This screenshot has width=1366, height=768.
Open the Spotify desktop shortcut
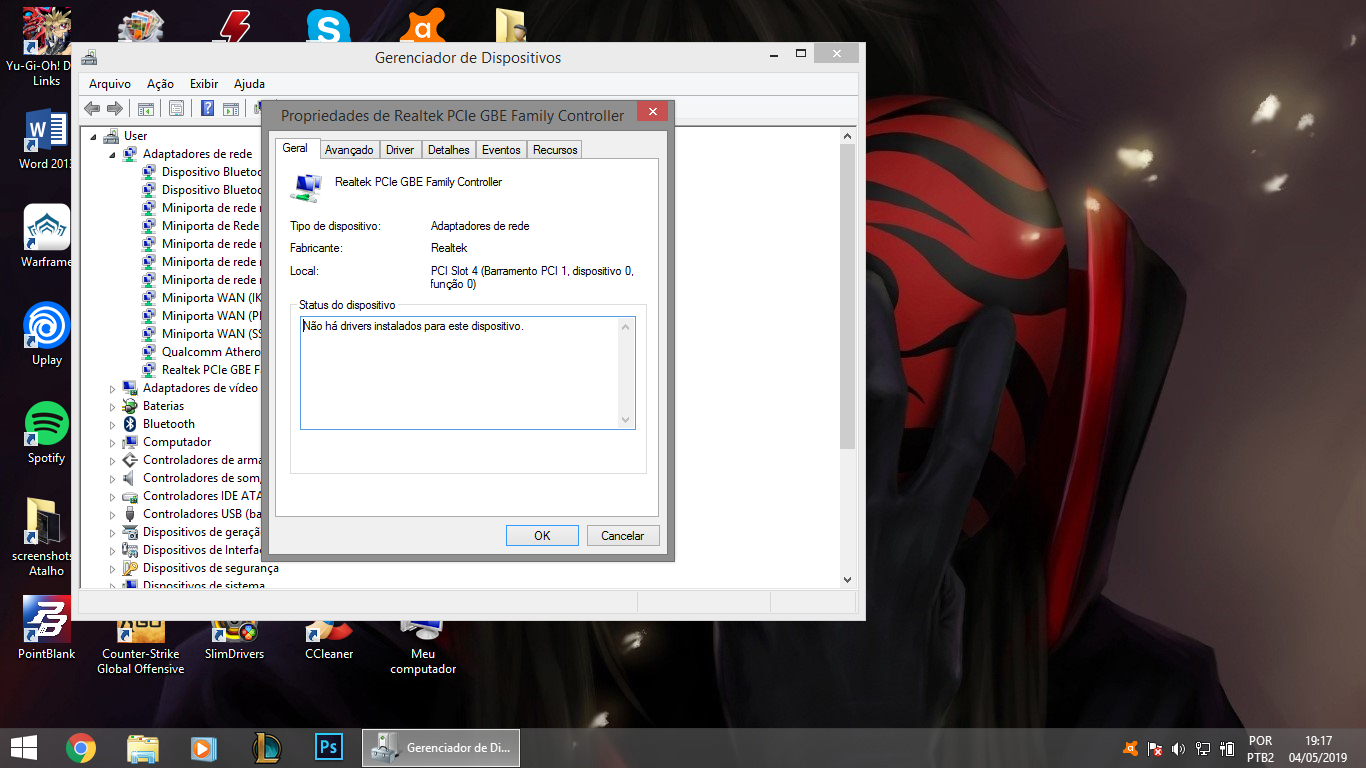pos(46,433)
